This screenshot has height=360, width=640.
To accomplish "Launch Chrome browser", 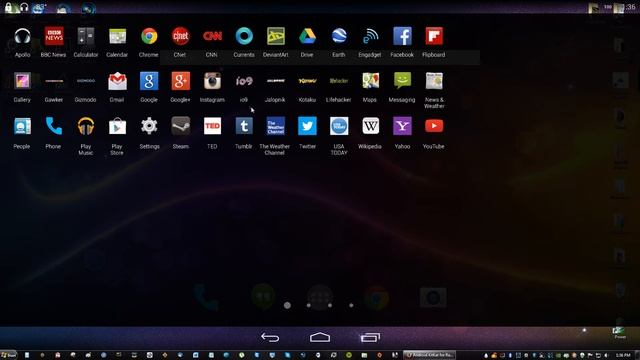I will pos(149,36).
